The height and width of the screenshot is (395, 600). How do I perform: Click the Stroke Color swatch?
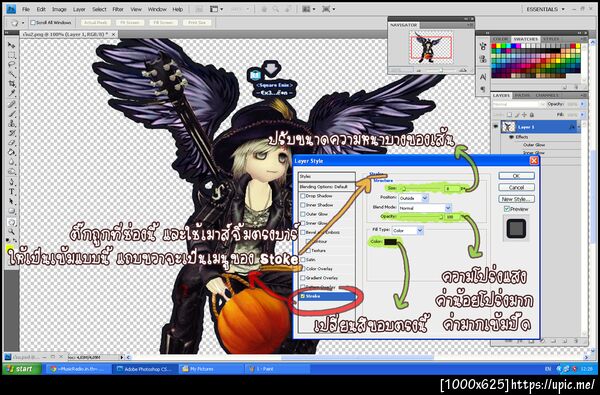pyautogui.click(x=390, y=242)
